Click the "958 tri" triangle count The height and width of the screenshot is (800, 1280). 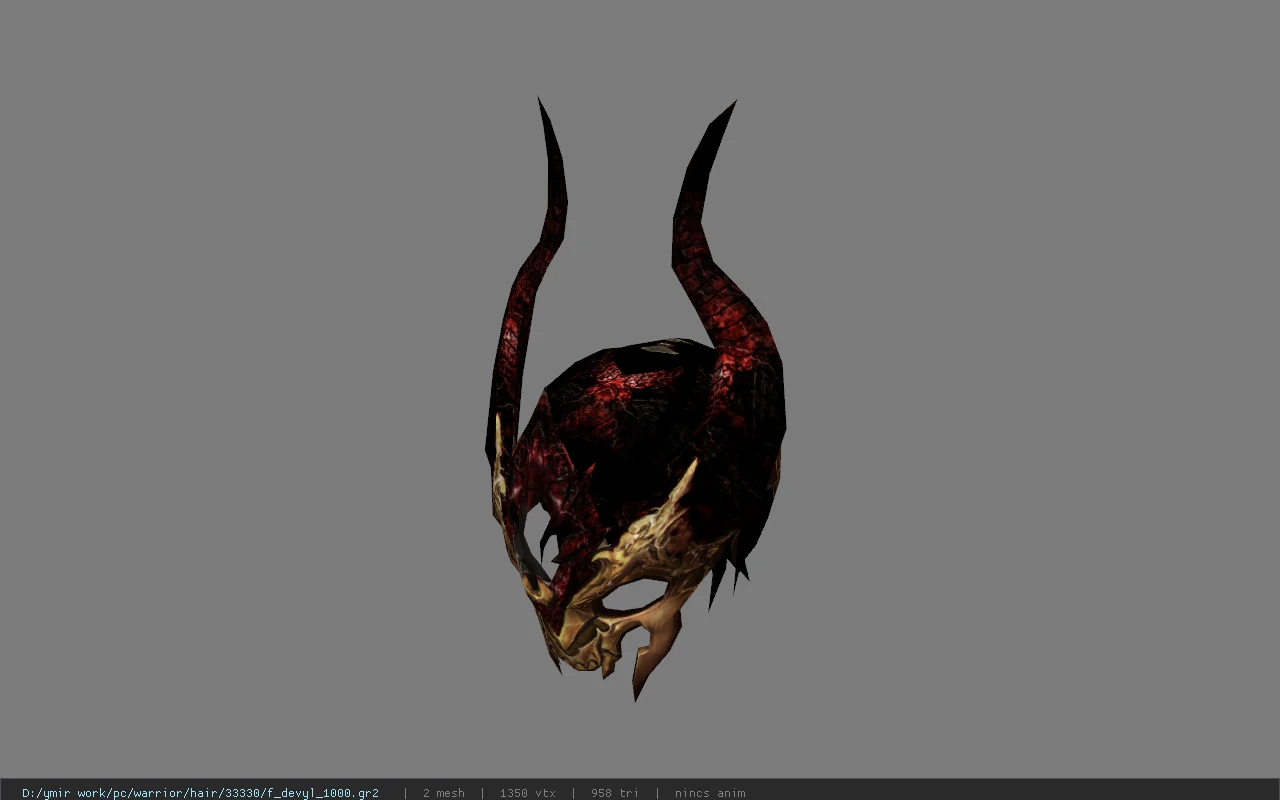click(614, 793)
